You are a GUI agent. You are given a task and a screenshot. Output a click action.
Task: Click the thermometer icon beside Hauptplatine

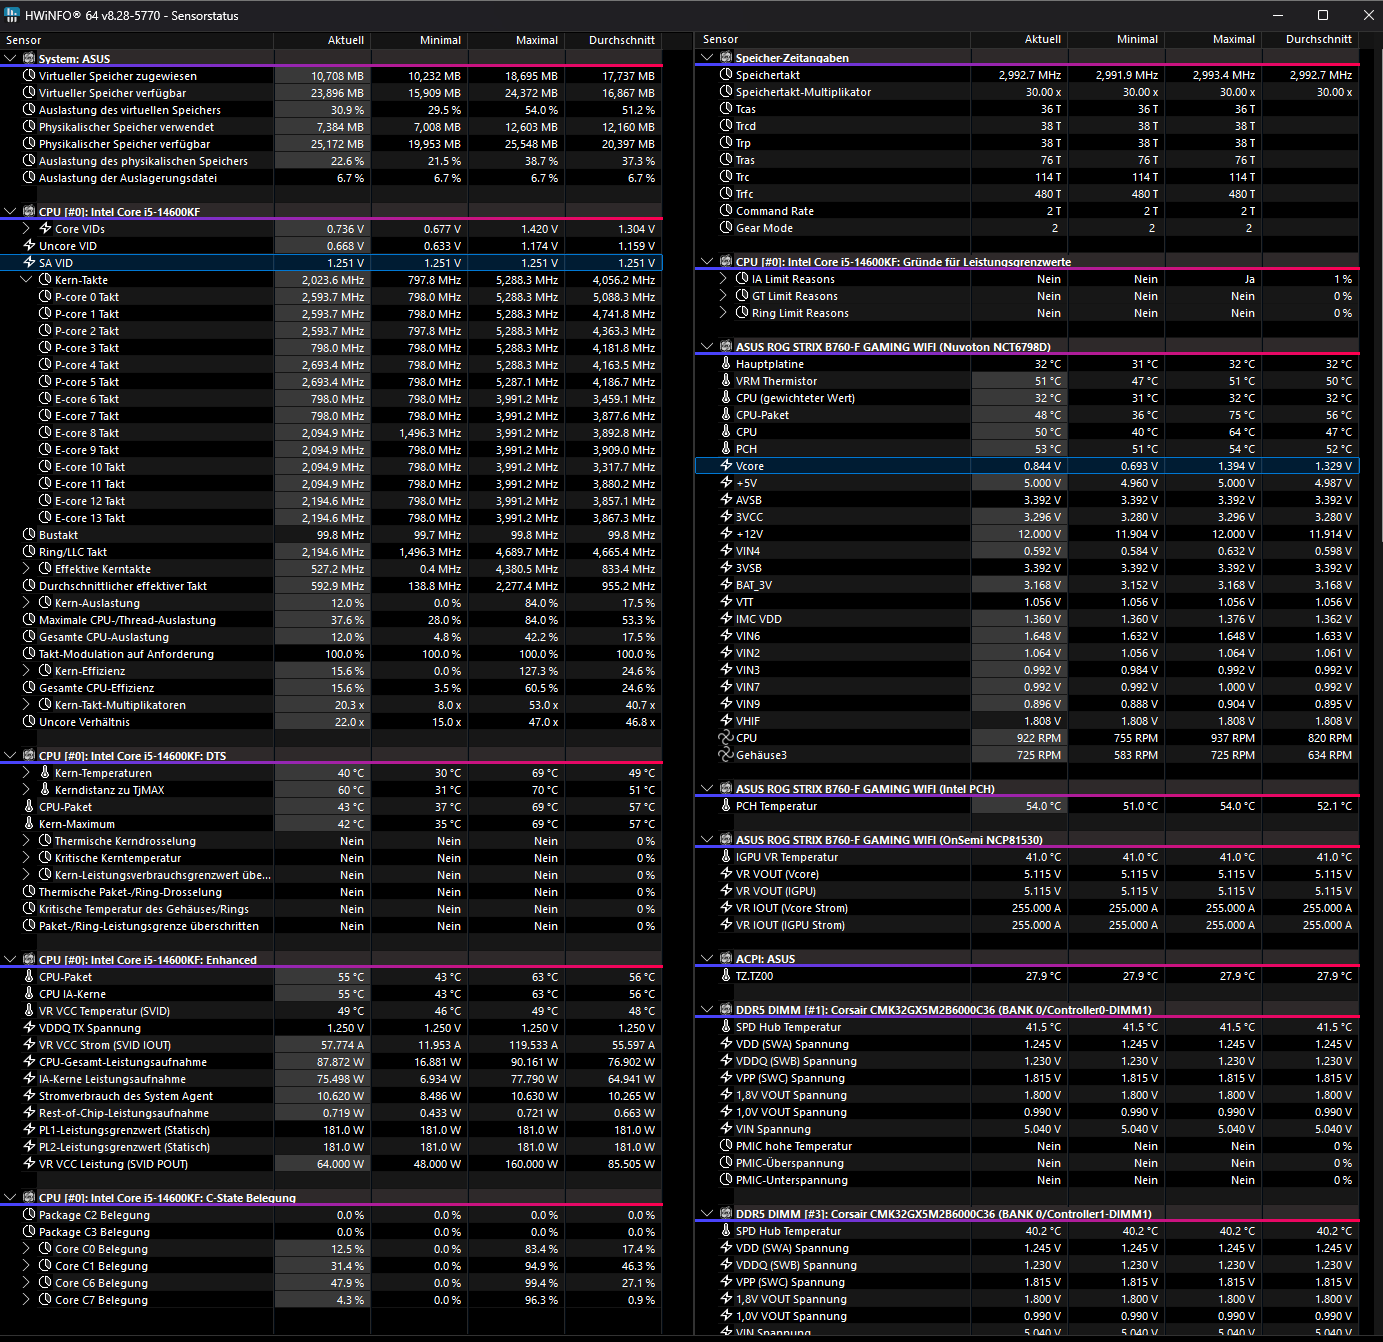726,364
